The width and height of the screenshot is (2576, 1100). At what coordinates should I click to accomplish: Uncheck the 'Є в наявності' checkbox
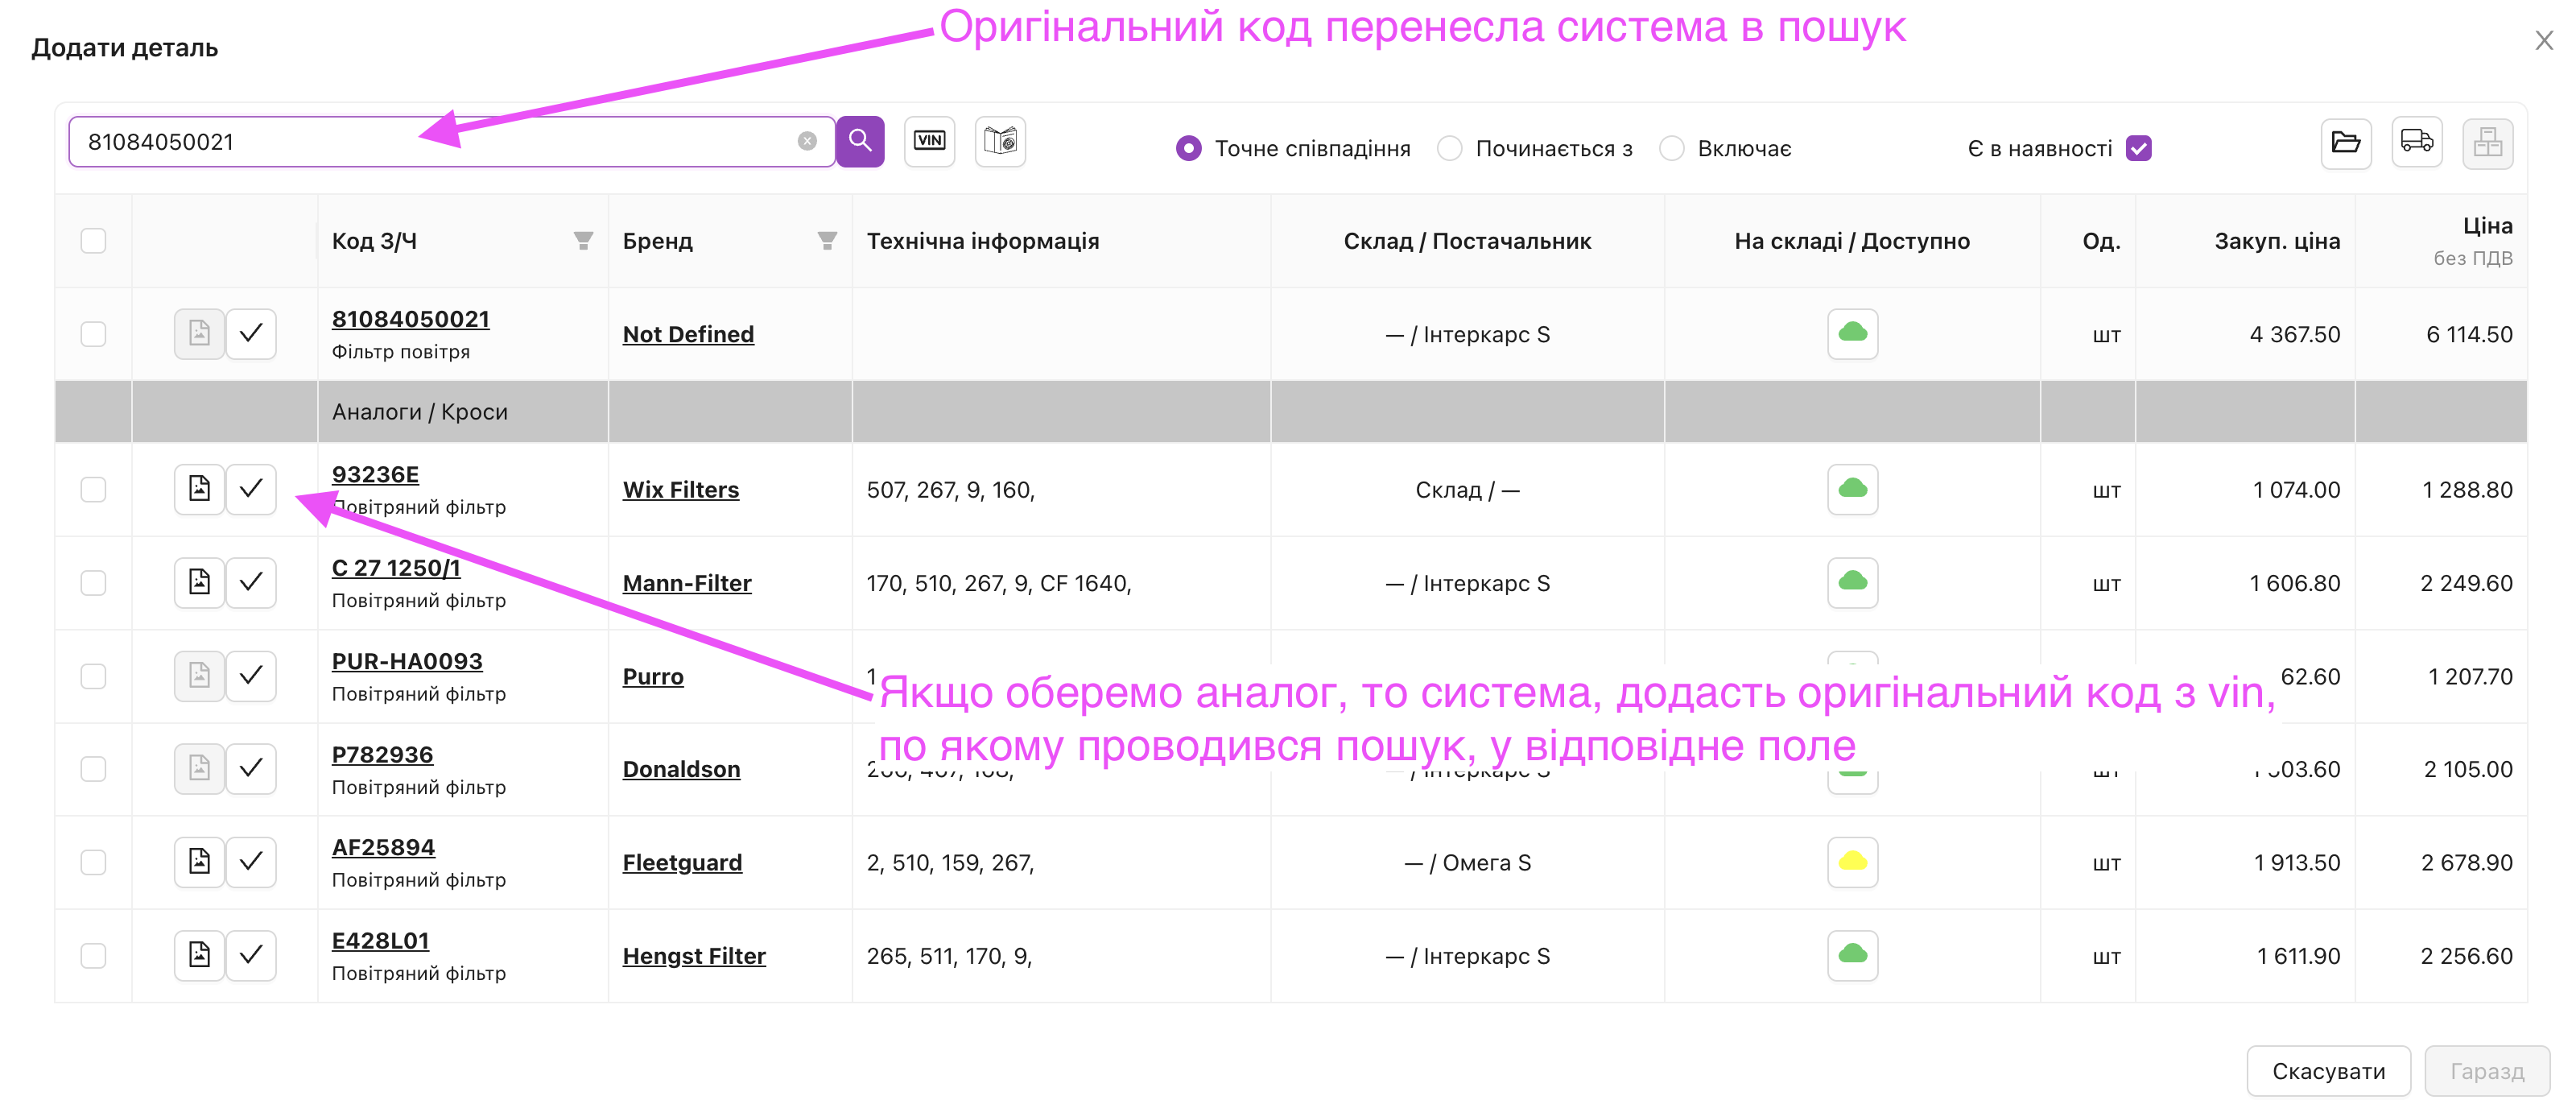pyautogui.click(x=2138, y=149)
